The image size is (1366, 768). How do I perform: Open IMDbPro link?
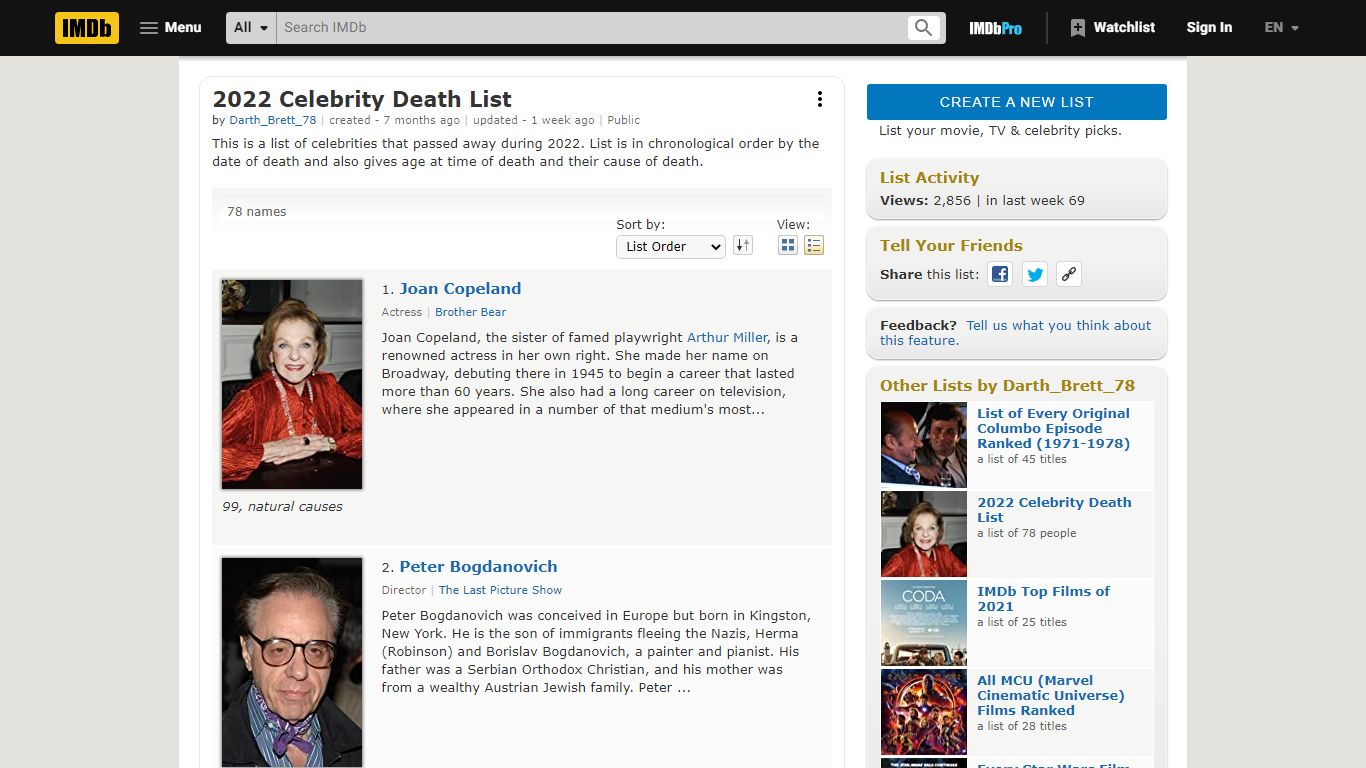point(995,28)
